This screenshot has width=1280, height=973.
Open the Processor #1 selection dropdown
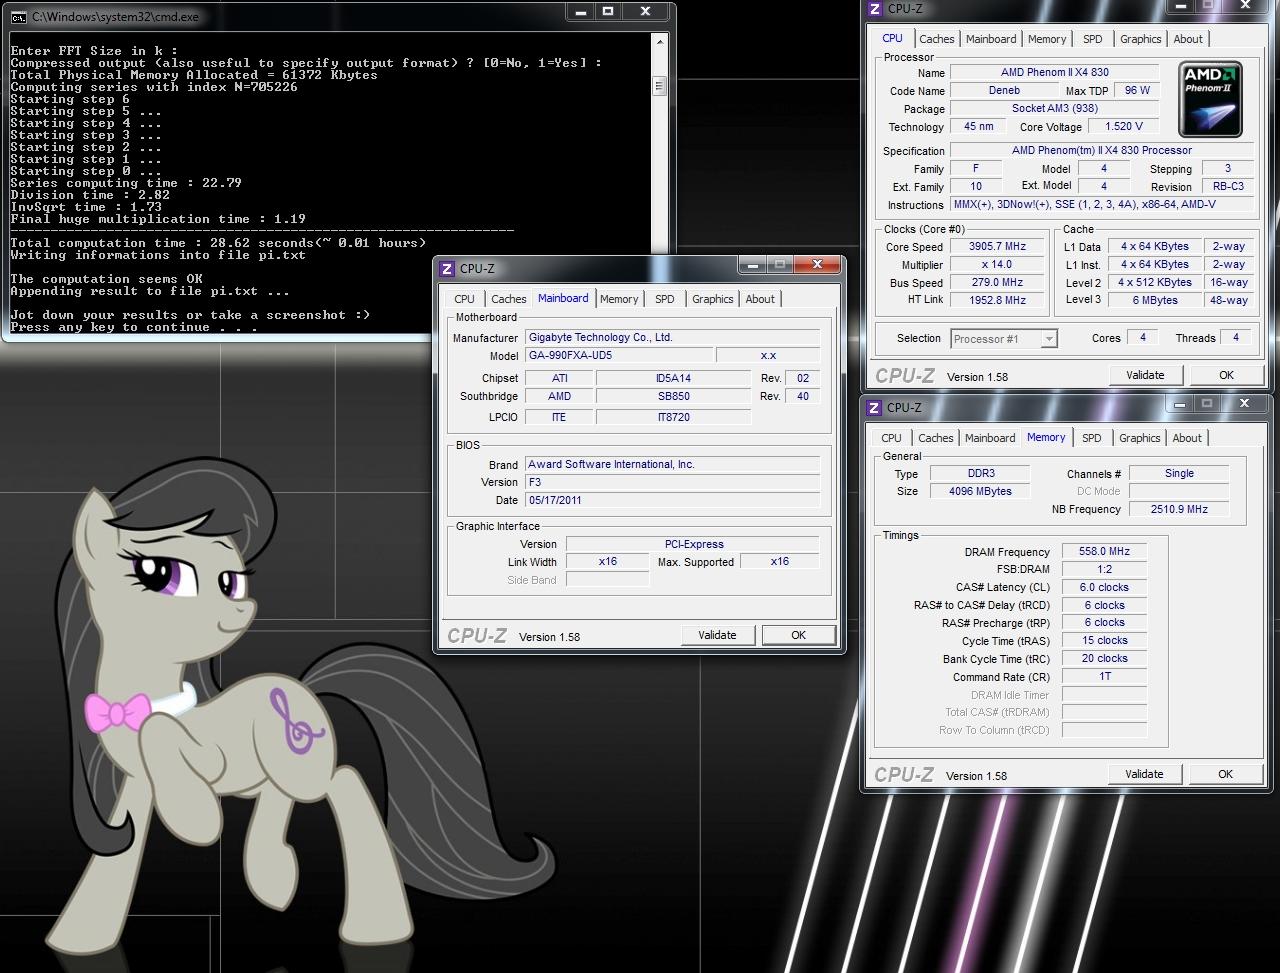pyautogui.click(x=1003, y=339)
